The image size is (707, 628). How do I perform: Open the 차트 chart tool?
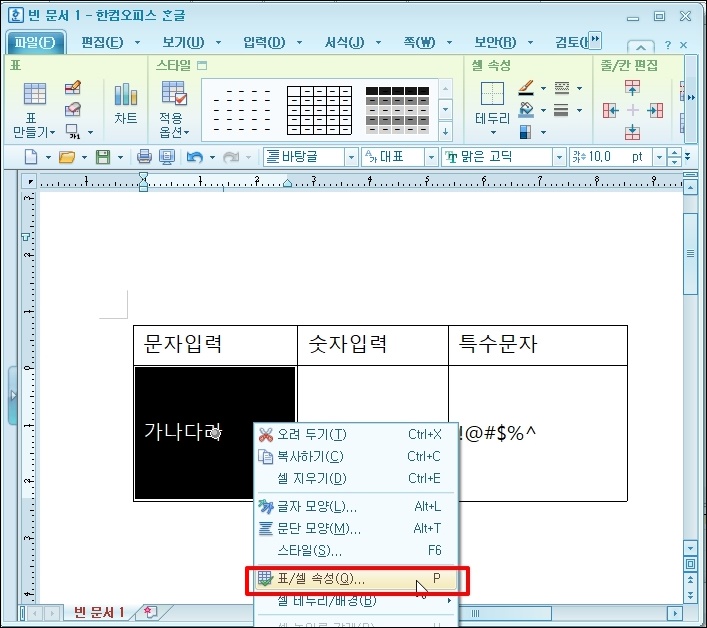(125, 104)
